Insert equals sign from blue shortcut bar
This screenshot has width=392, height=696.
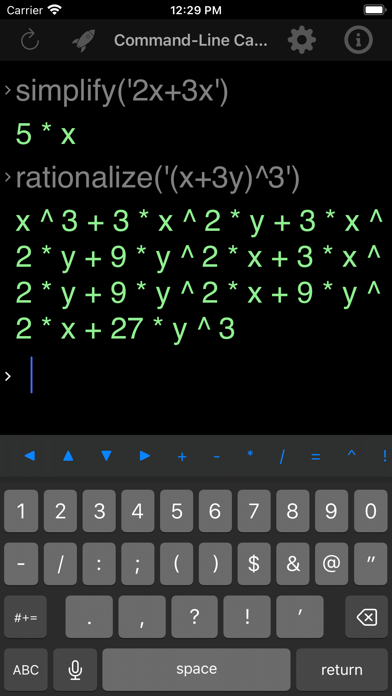point(316,456)
